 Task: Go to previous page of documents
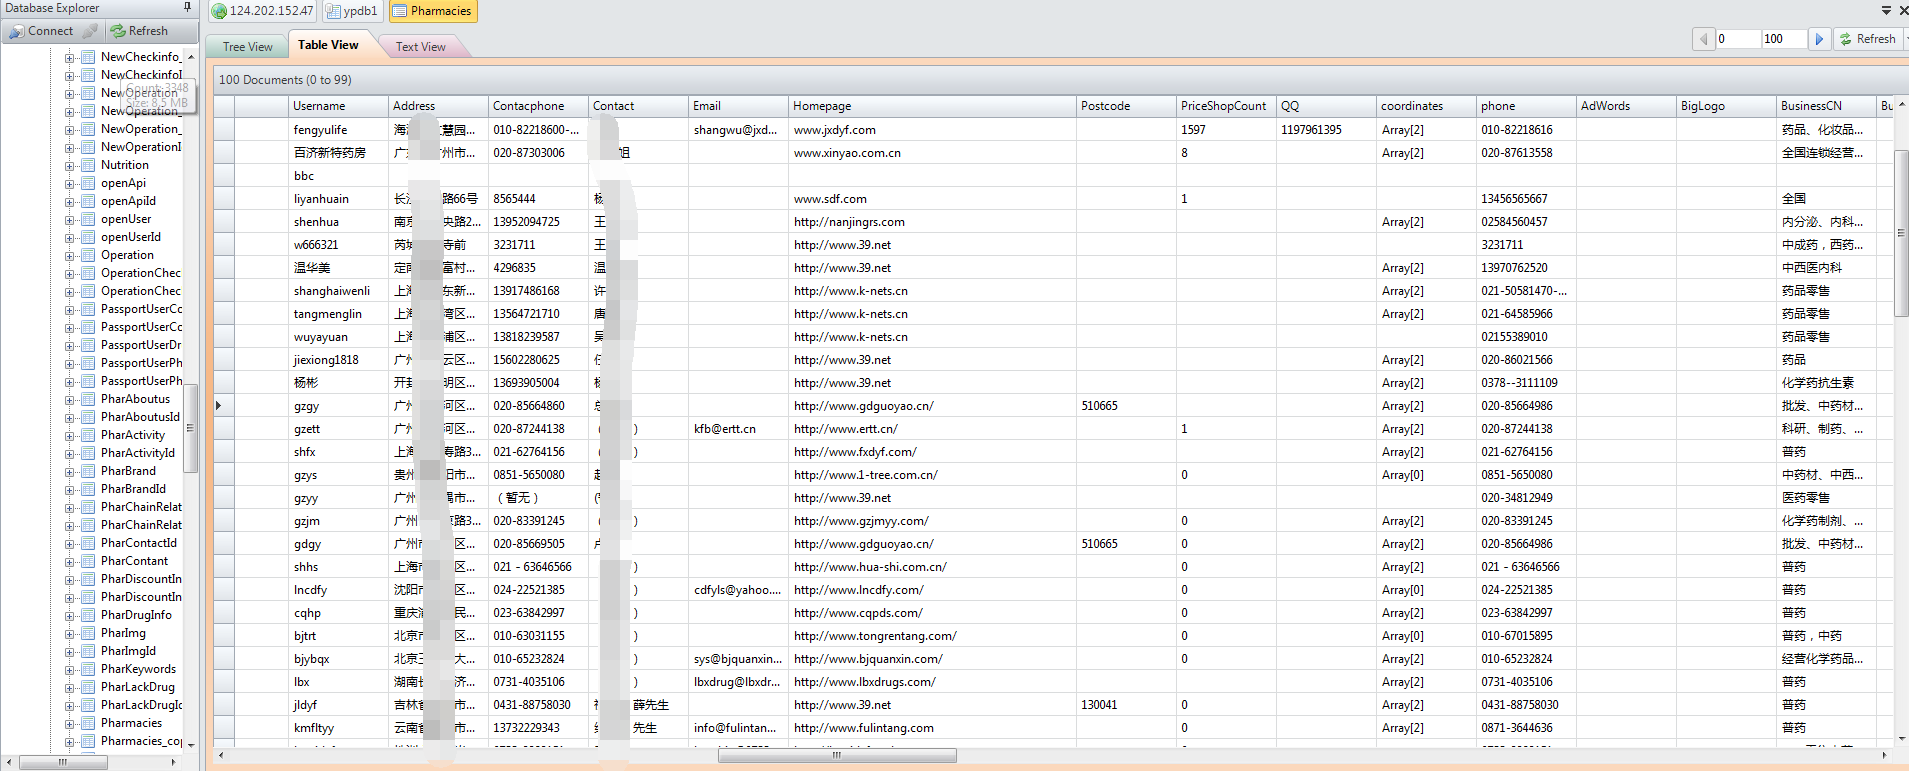1703,39
